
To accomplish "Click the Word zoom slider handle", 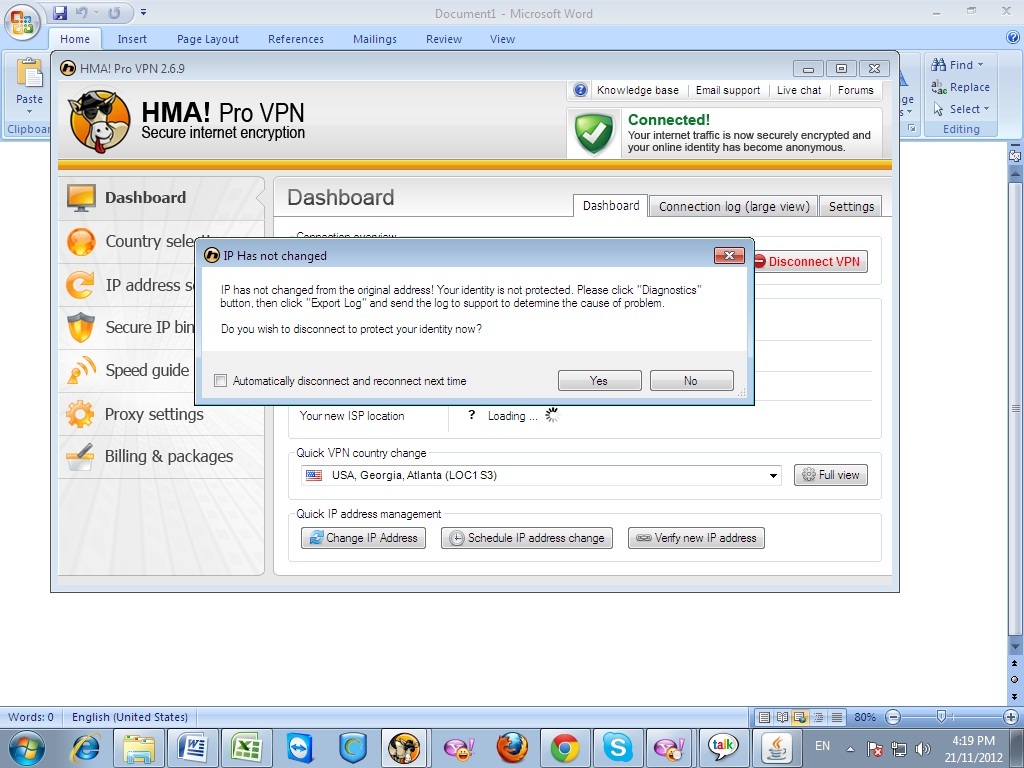I will (940, 717).
